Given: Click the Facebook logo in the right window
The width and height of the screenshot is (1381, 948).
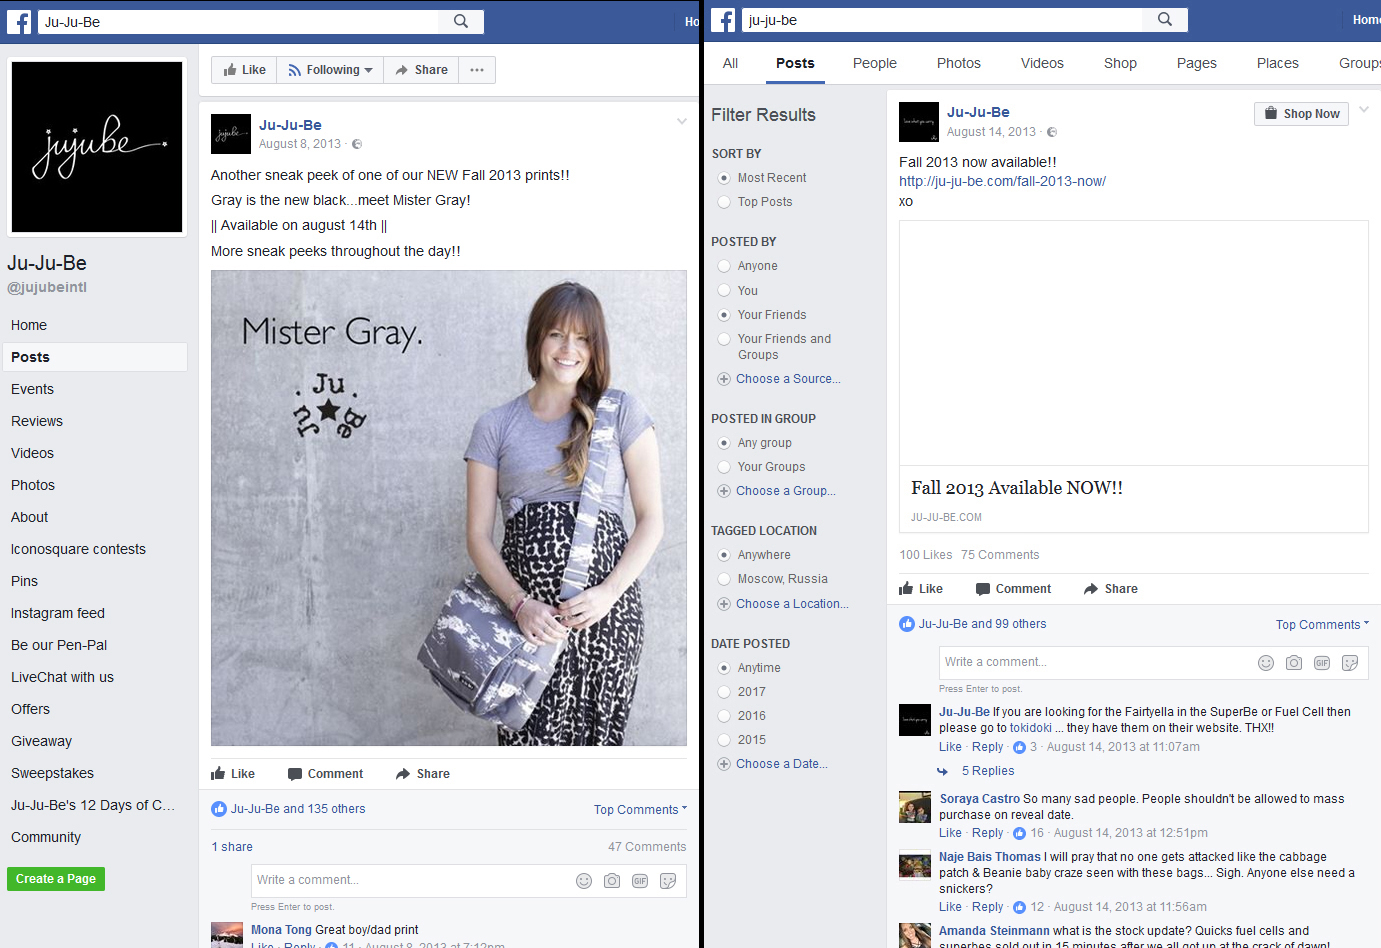Looking at the screenshot, I should [x=723, y=20].
